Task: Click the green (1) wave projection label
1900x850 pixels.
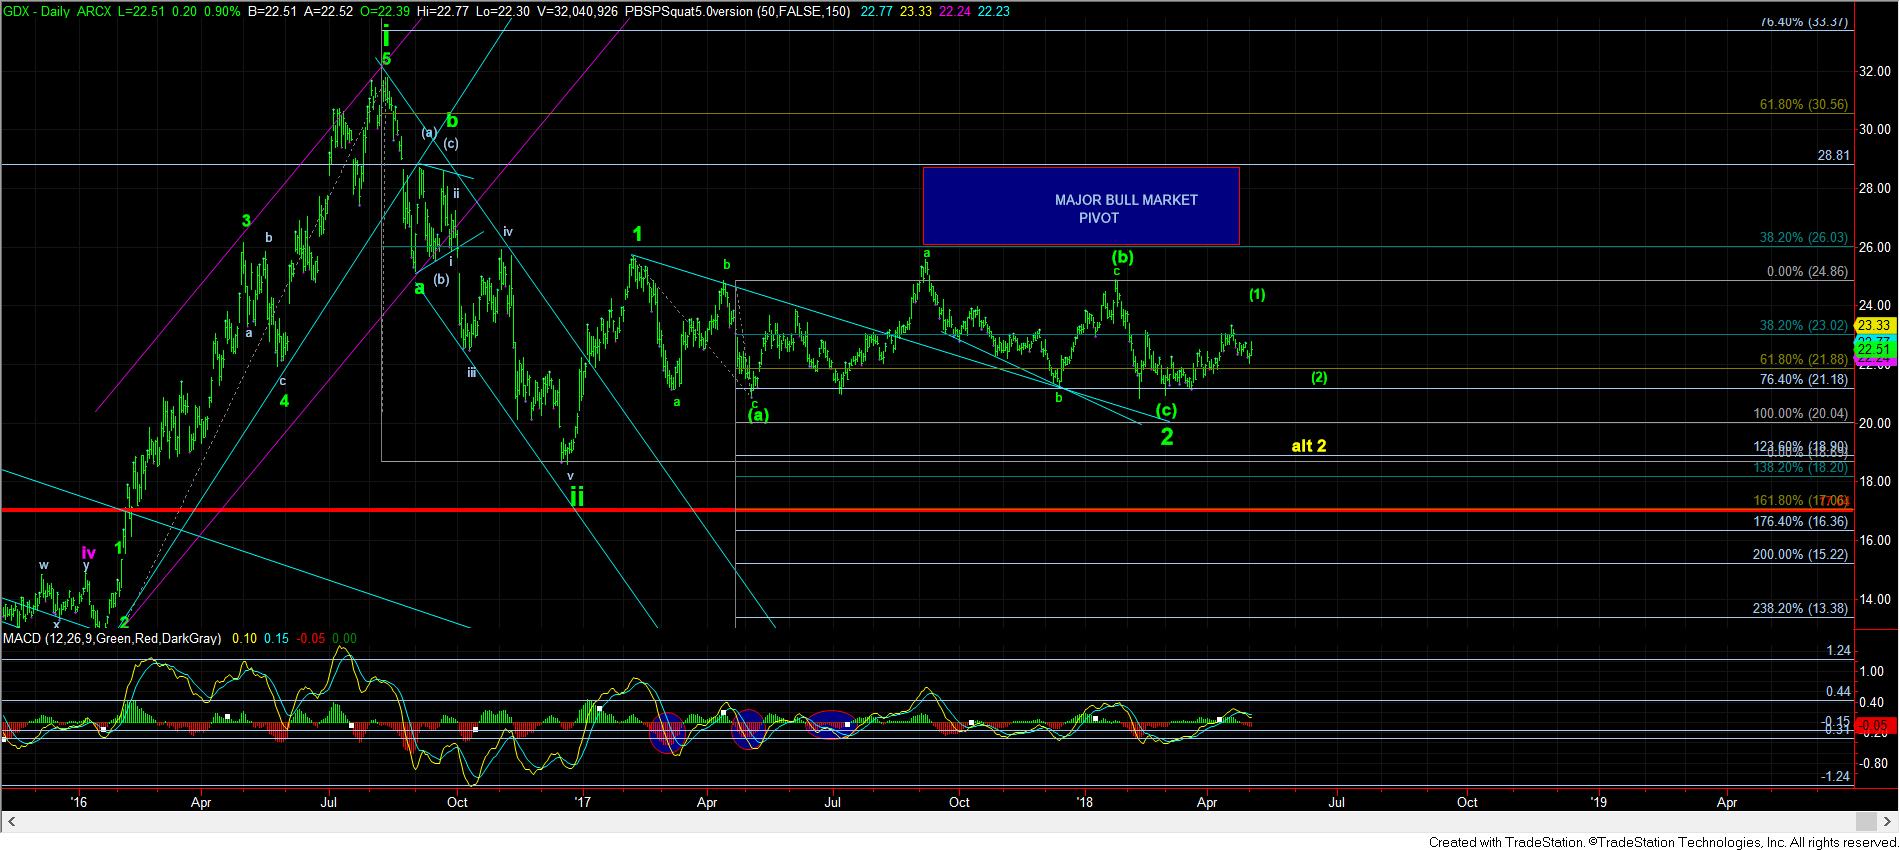Action: tap(1257, 295)
